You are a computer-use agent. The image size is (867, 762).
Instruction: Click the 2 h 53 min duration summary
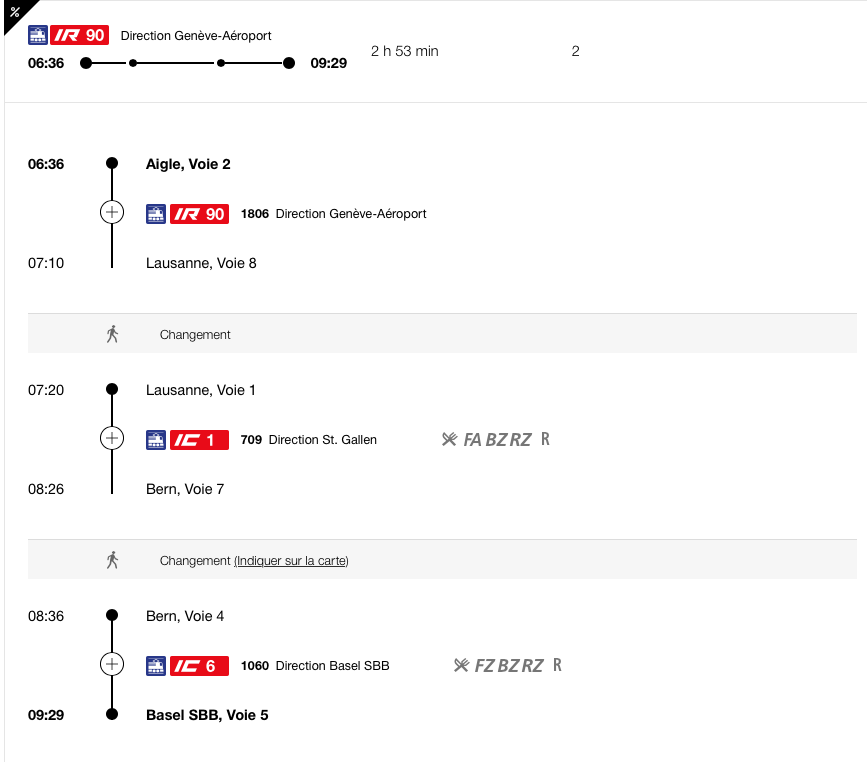tap(405, 51)
